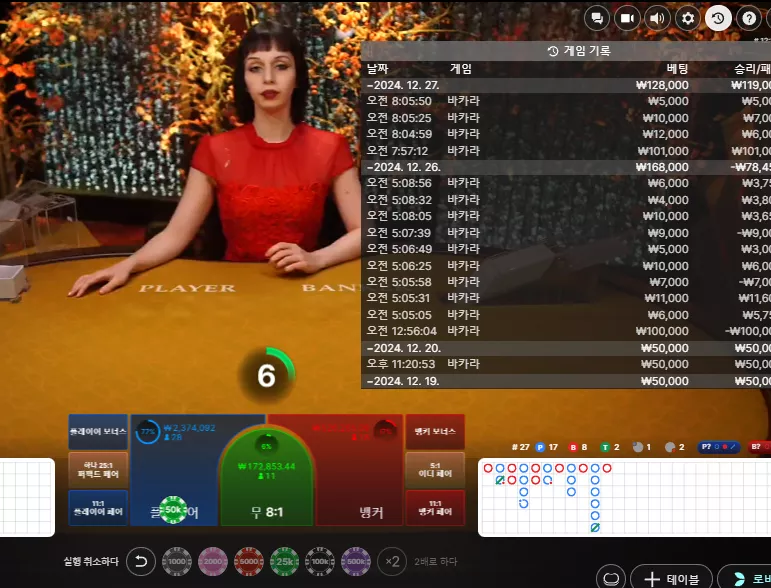Collapse the 2024. 12. 20. history group
771x588 pixels.
coord(566,348)
